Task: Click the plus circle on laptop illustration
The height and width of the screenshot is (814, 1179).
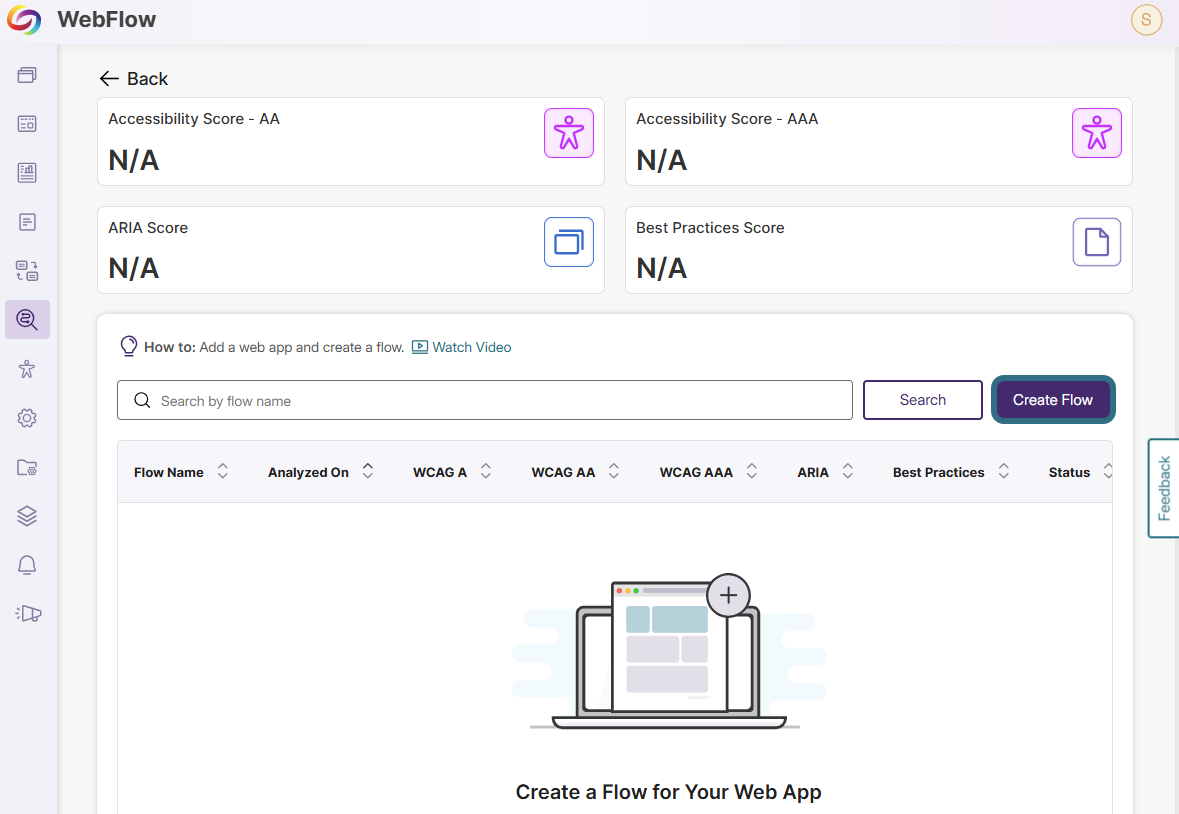Action: (728, 595)
